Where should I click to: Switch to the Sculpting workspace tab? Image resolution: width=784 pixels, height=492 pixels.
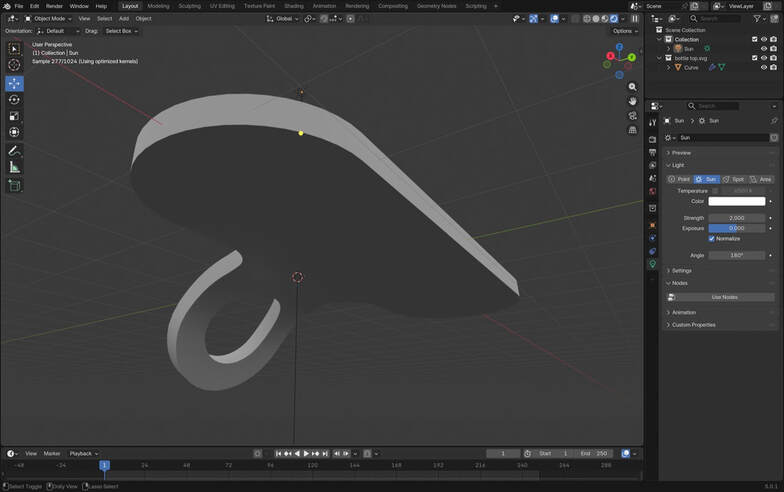pos(189,6)
